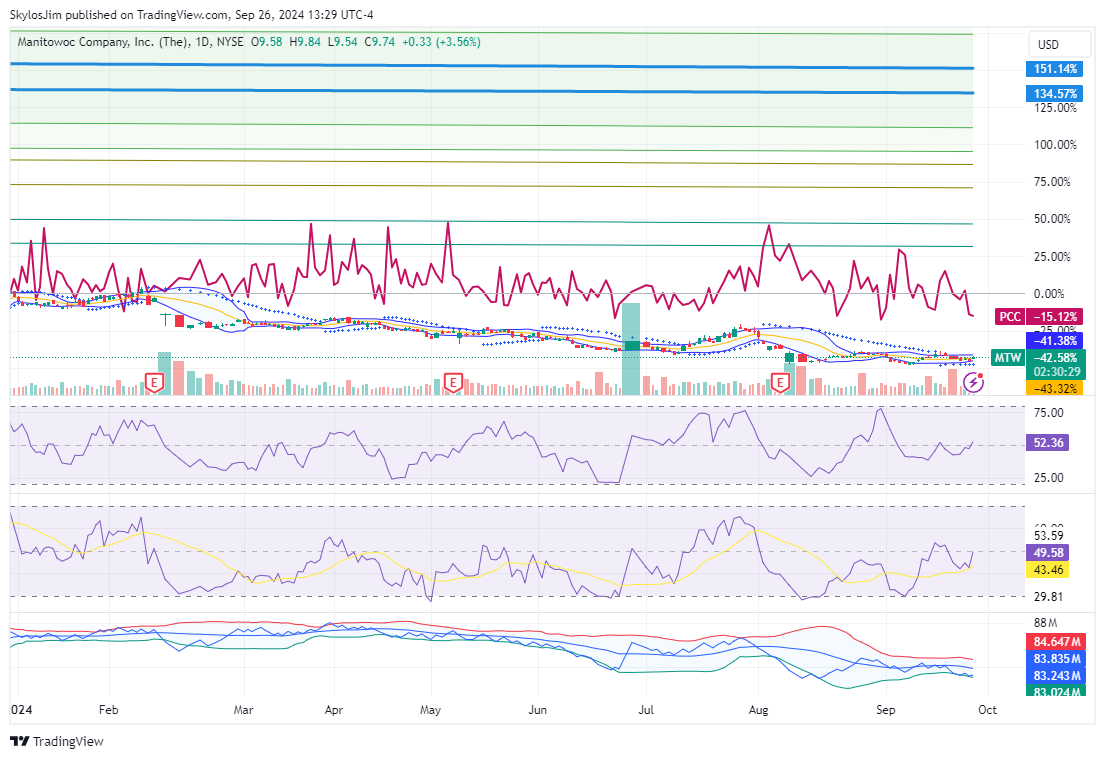This screenshot has height=759, width=1105.
Task: Click the yellow 43.46 indicator label
Action: (x=1050, y=569)
